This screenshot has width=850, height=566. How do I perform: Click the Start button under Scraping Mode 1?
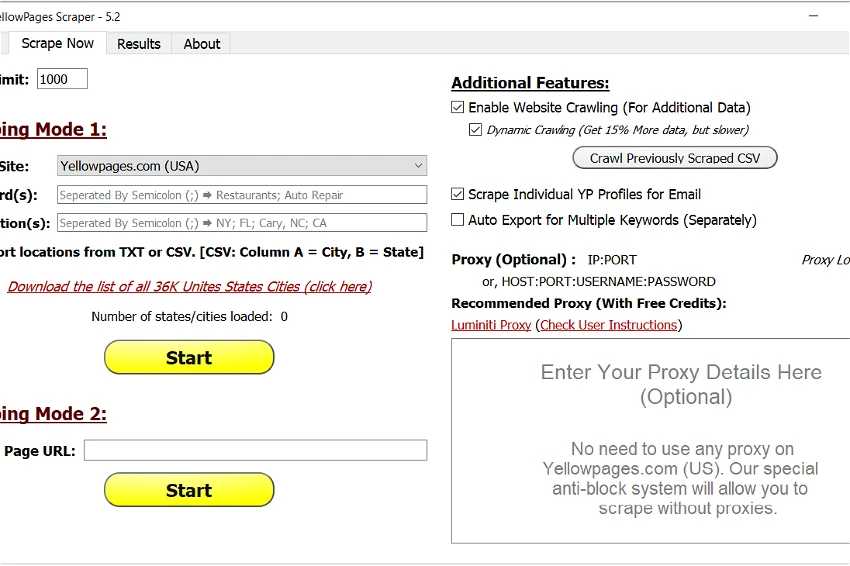pyautogui.click(x=189, y=357)
